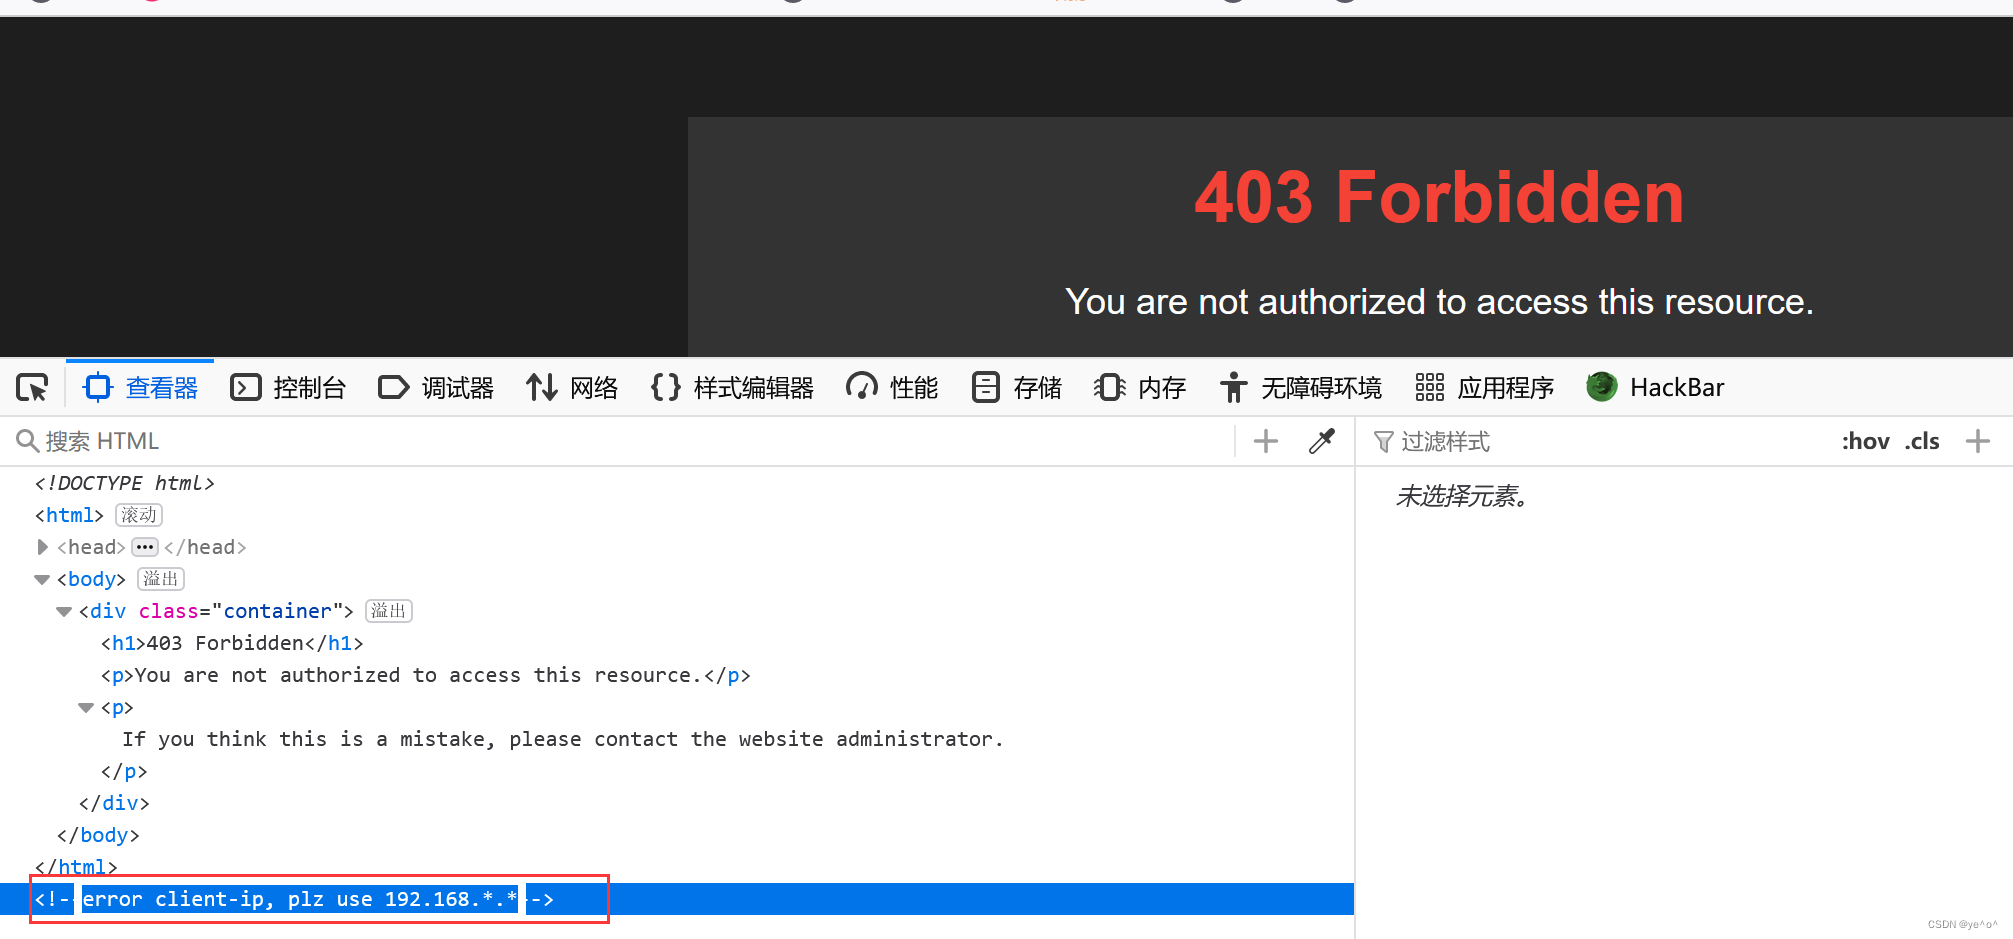Open the 性能 Performance panel

click(890, 387)
